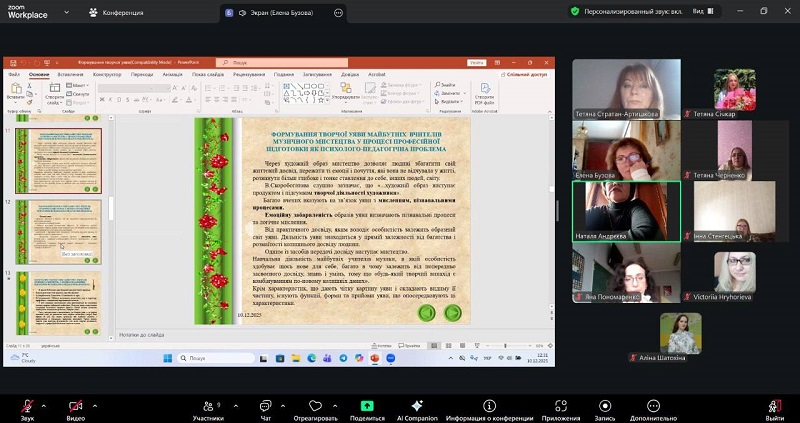The height and width of the screenshot is (423, 800).
Task: Unmute the microphone (Звук)
Action: (26, 404)
